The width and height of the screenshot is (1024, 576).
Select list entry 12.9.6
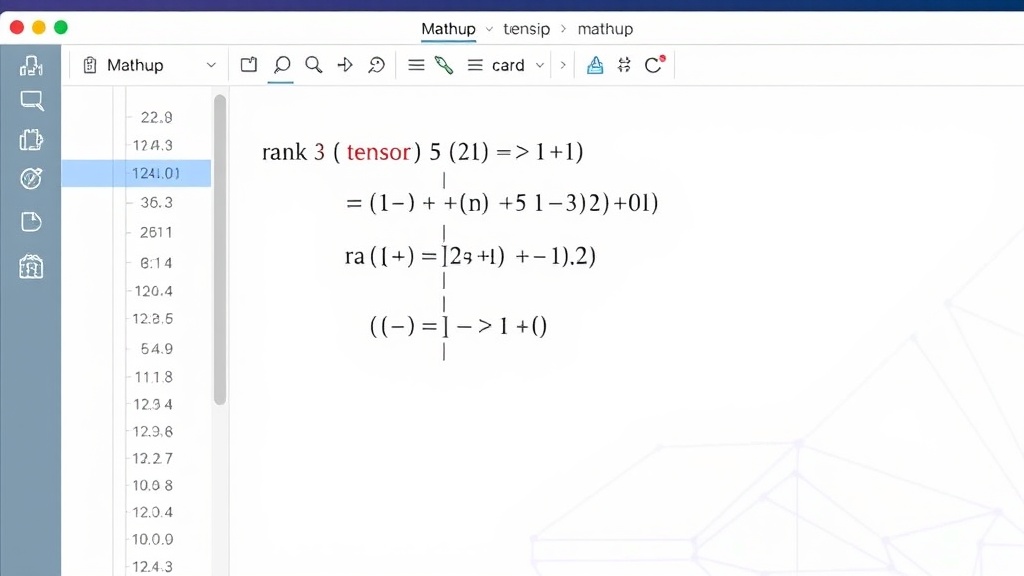point(153,432)
